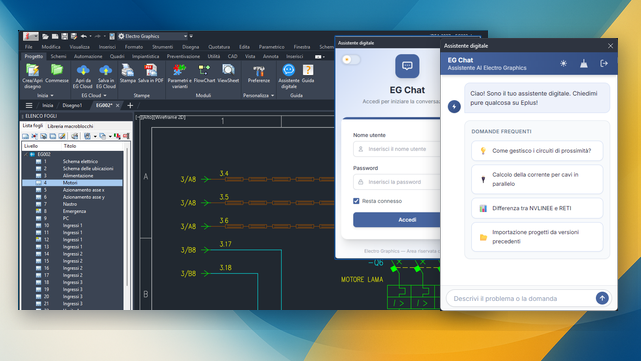Click the open file icon in quick access bar
641x361 pixels.
45,36
